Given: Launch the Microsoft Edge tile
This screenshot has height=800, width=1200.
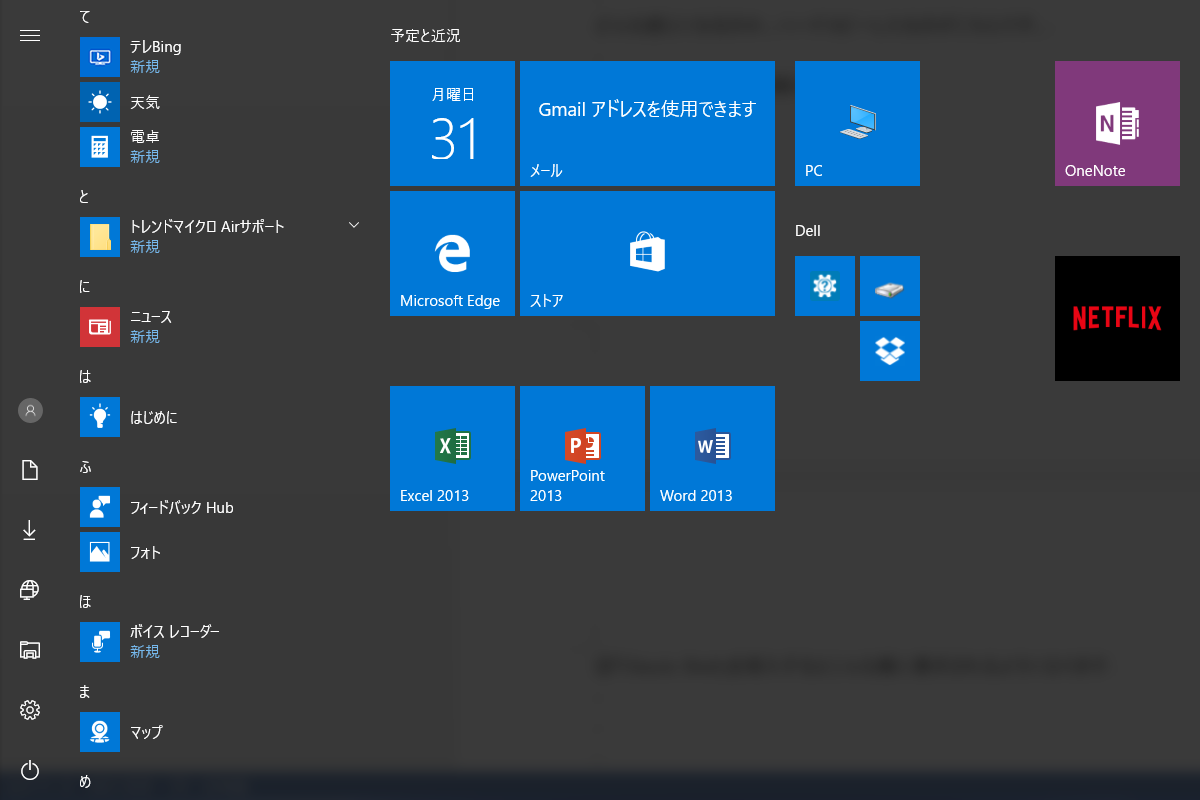Looking at the screenshot, I should point(452,253).
